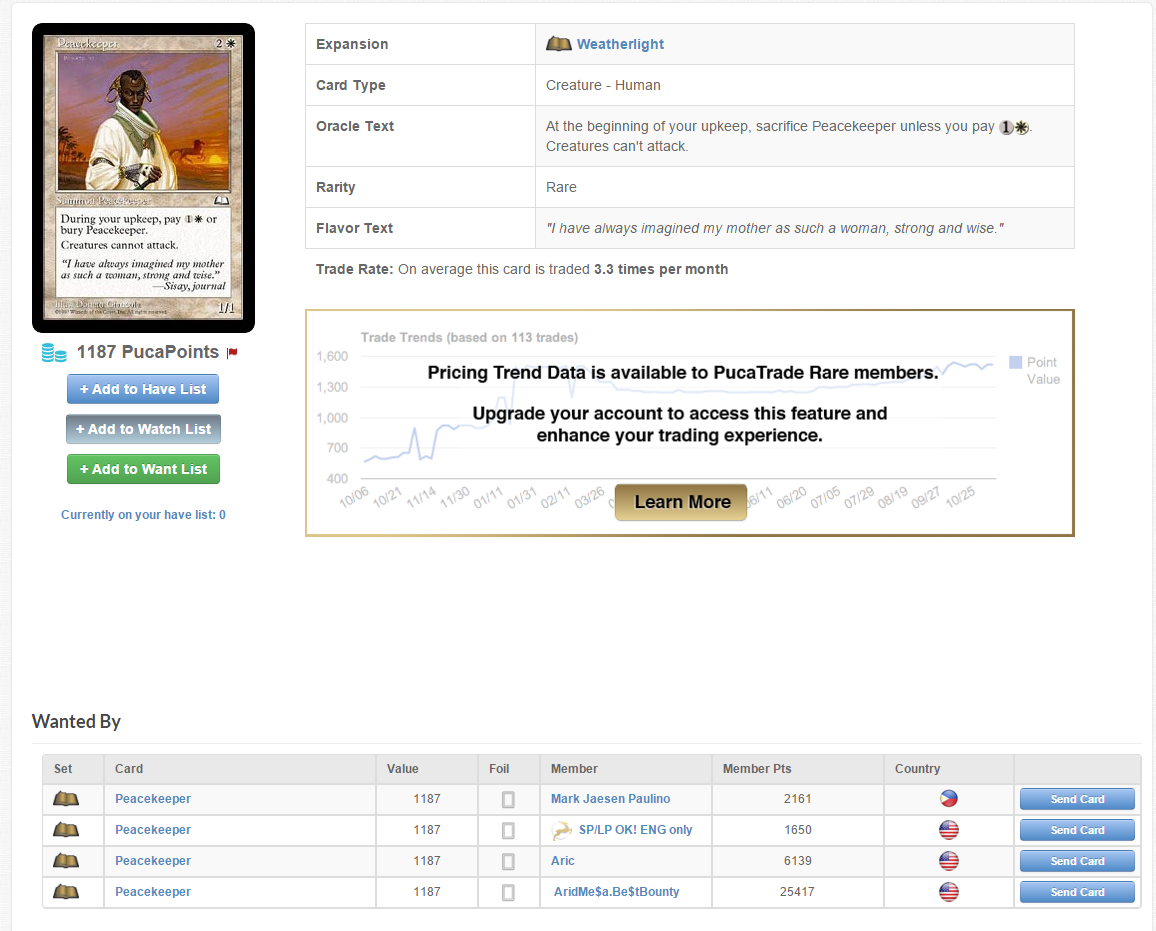The height and width of the screenshot is (931, 1156).
Task: Click the blue PucaPoints coin stack icon
Action: click(54, 353)
